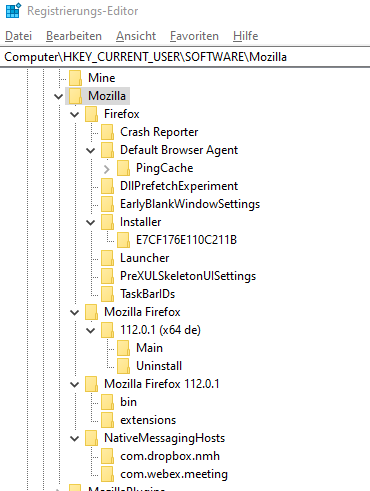Collapse the Mozilla key
370x491 pixels.
(x=58, y=97)
